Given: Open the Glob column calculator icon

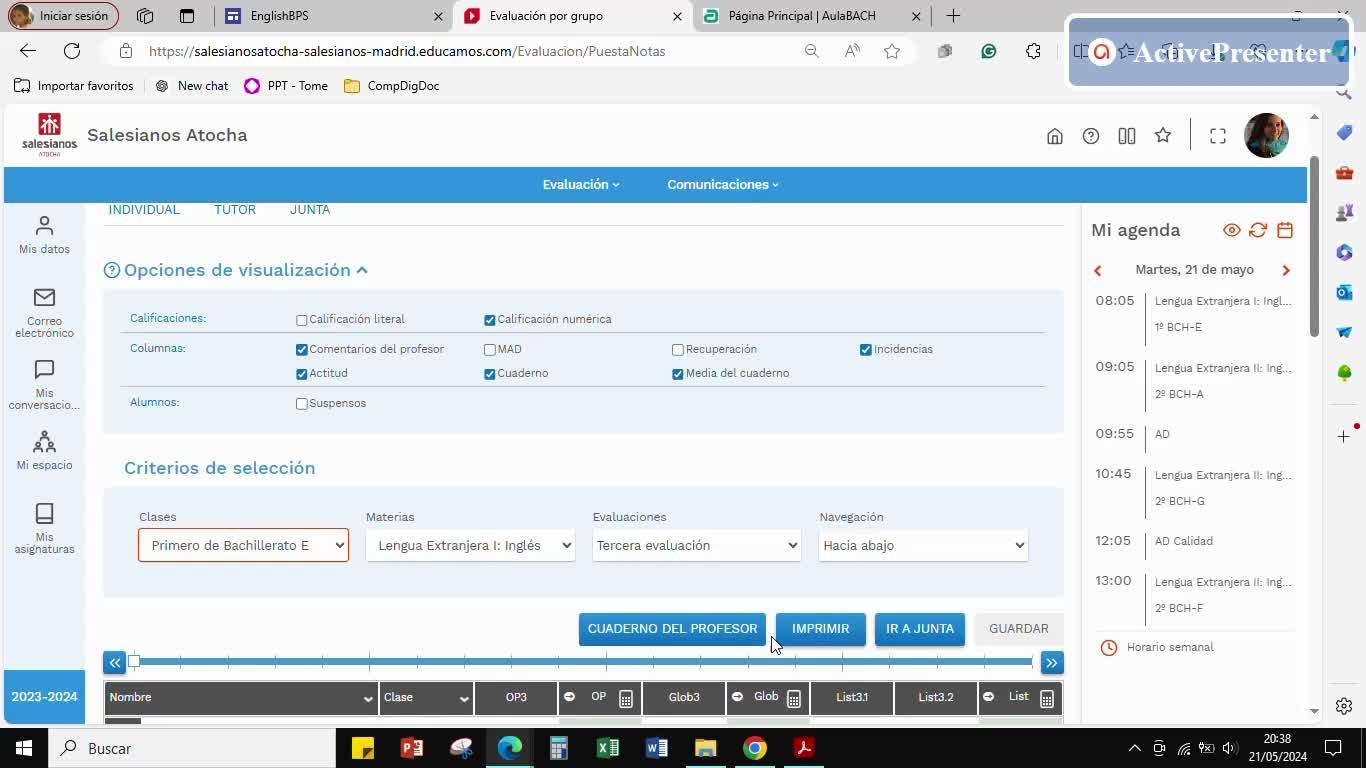Looking at the screenshot, I should point(794,698).
